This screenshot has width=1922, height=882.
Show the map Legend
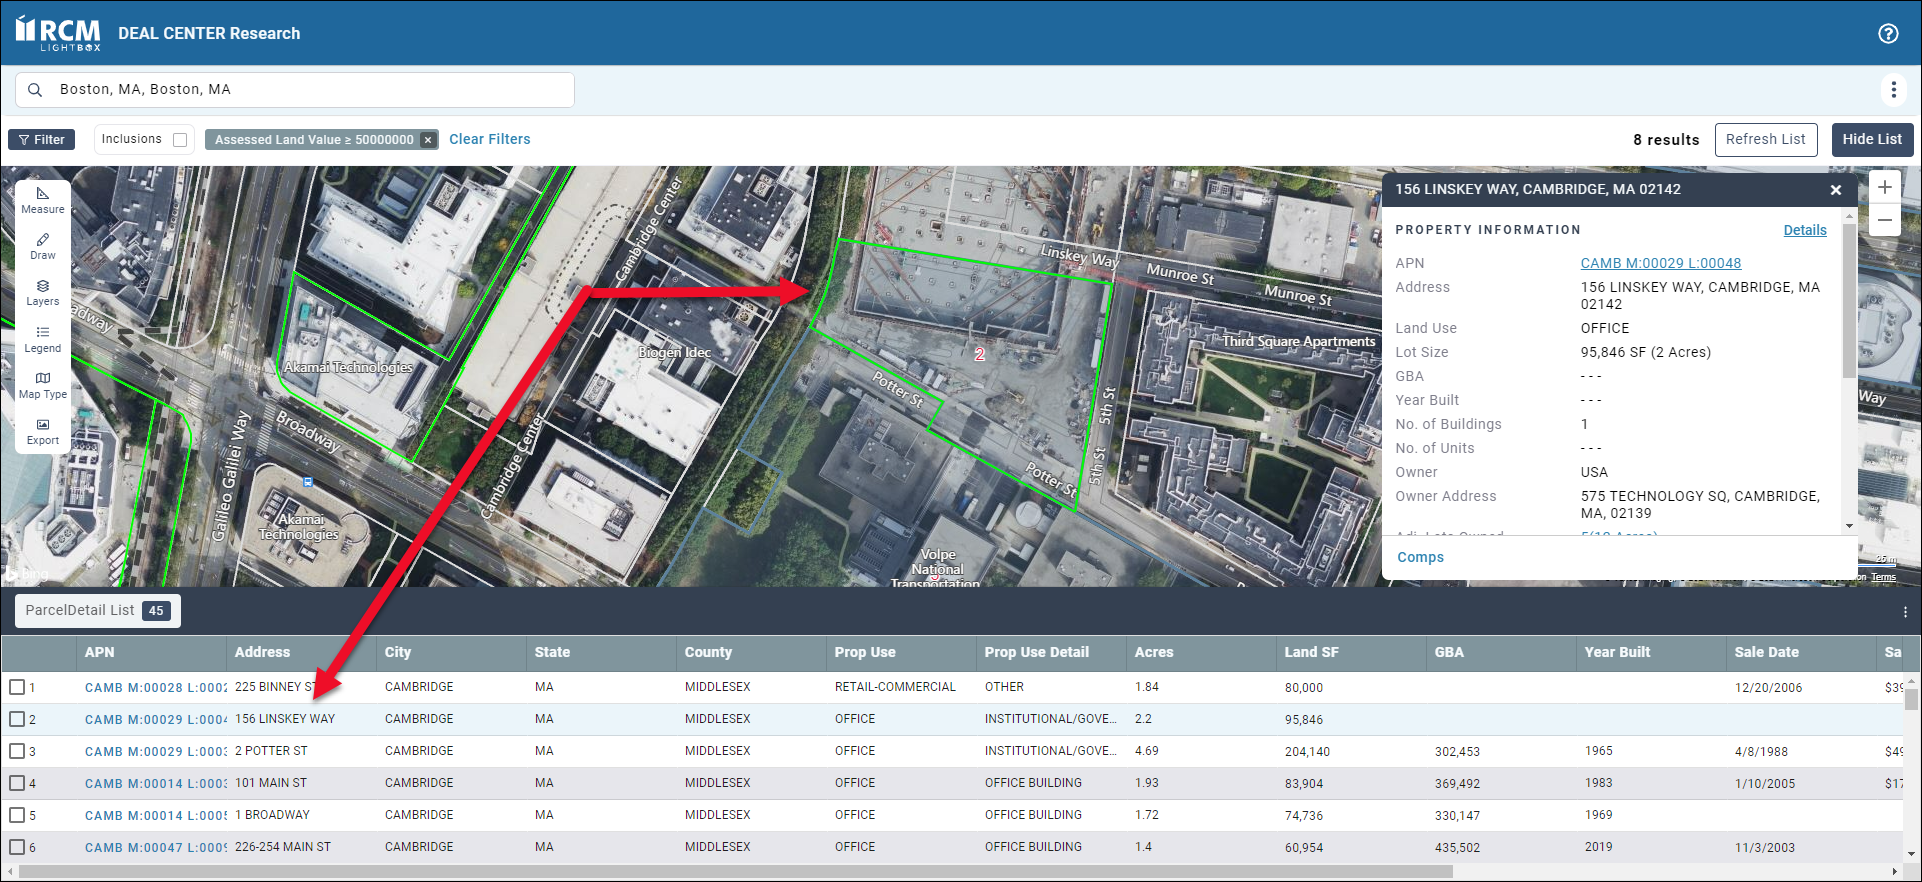(x=42, y=339)
